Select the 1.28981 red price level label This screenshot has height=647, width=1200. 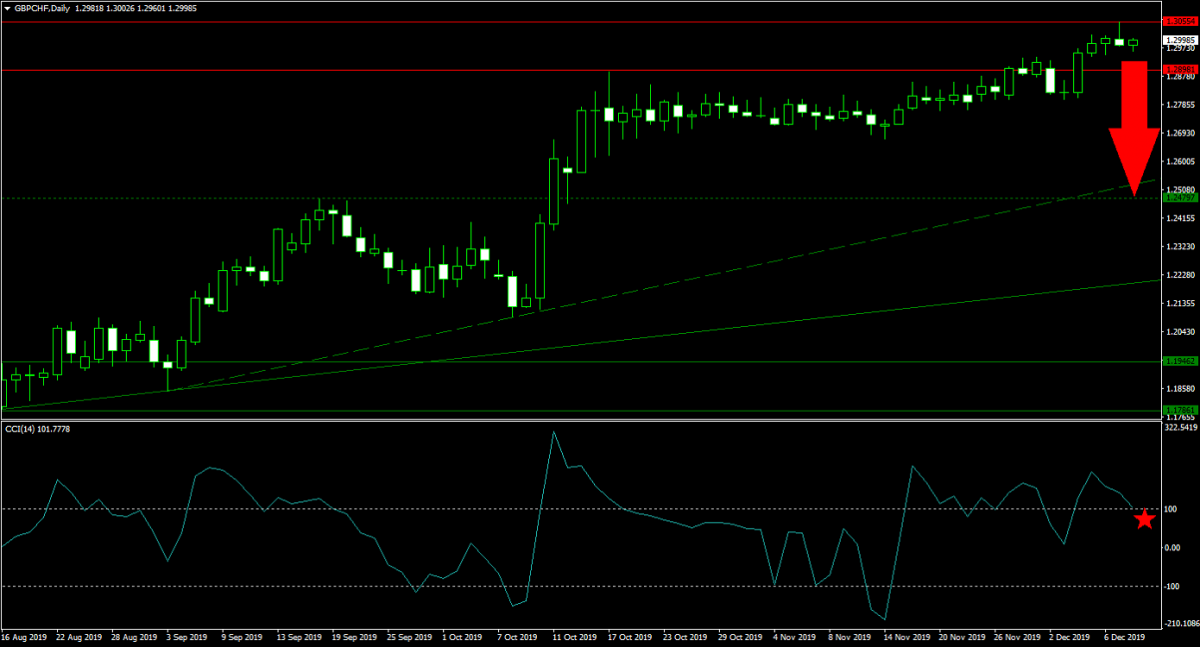[1180, 70]
